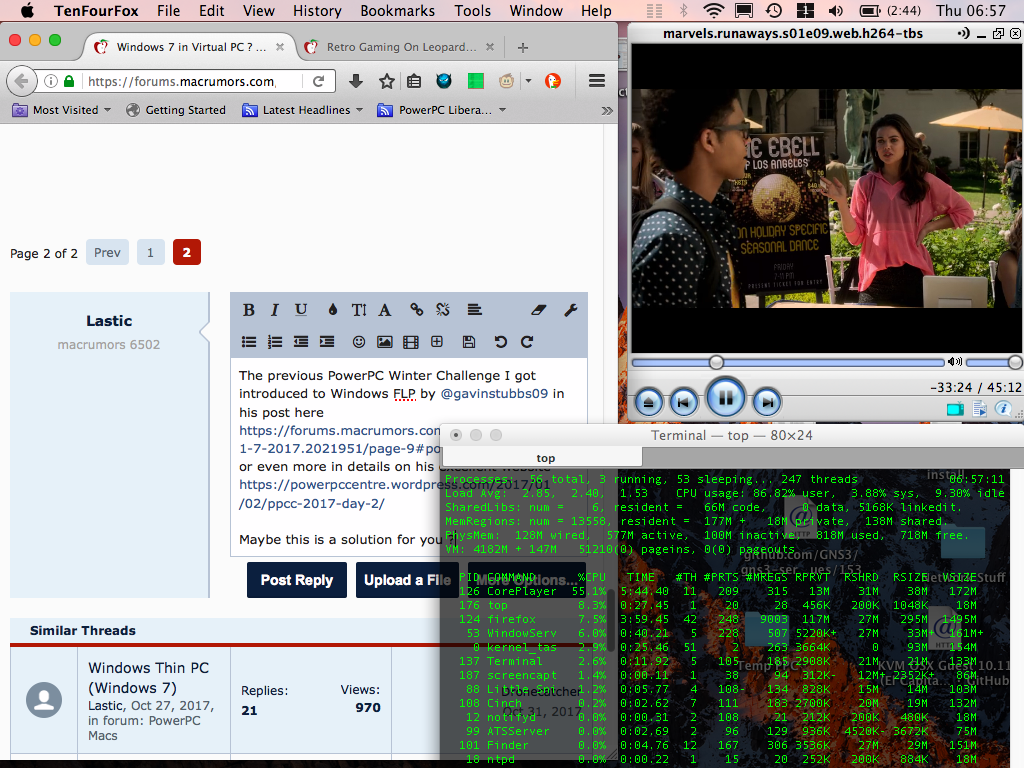Open insert plus-box menu in editor

coord(437,342)
